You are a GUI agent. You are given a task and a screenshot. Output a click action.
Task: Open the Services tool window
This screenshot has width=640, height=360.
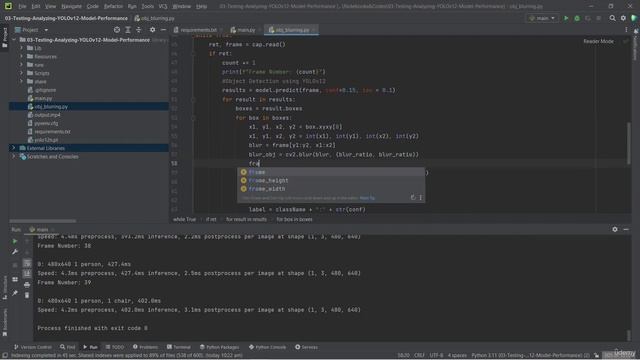tap(307, 347)
